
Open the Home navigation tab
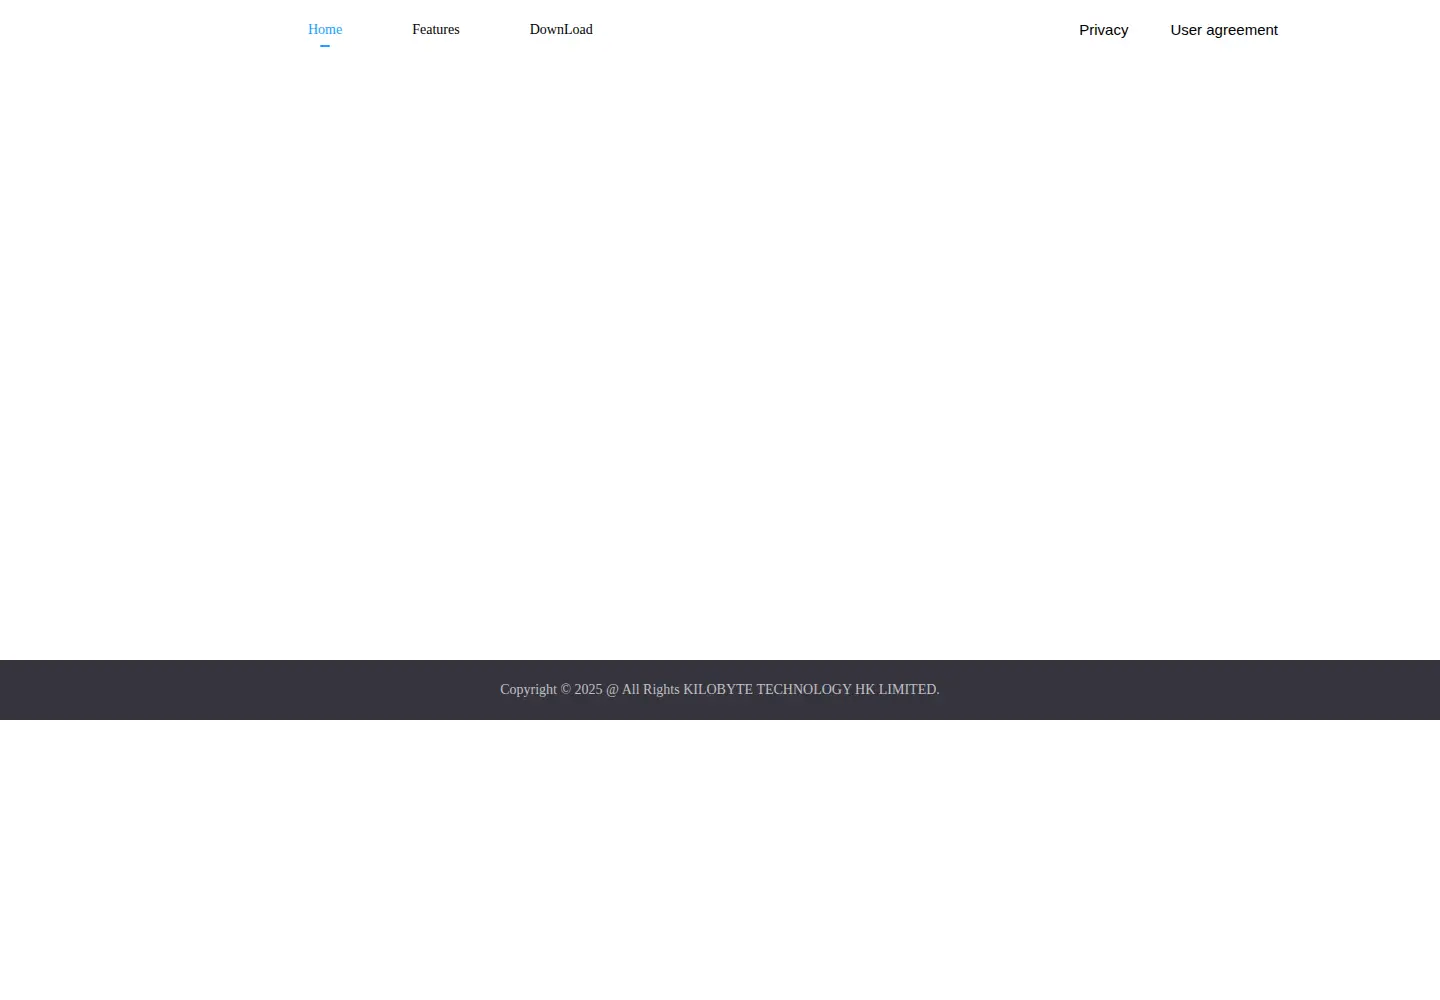pyautogui.click(x=325, y=30)
